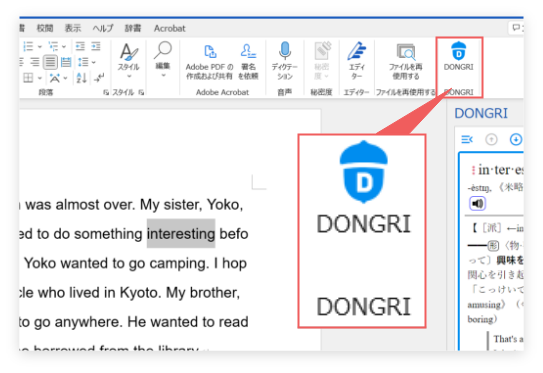This screenshot has width=543, height=373.
Task: Open the 表示 ribbon tab
Action: (73, 28)
